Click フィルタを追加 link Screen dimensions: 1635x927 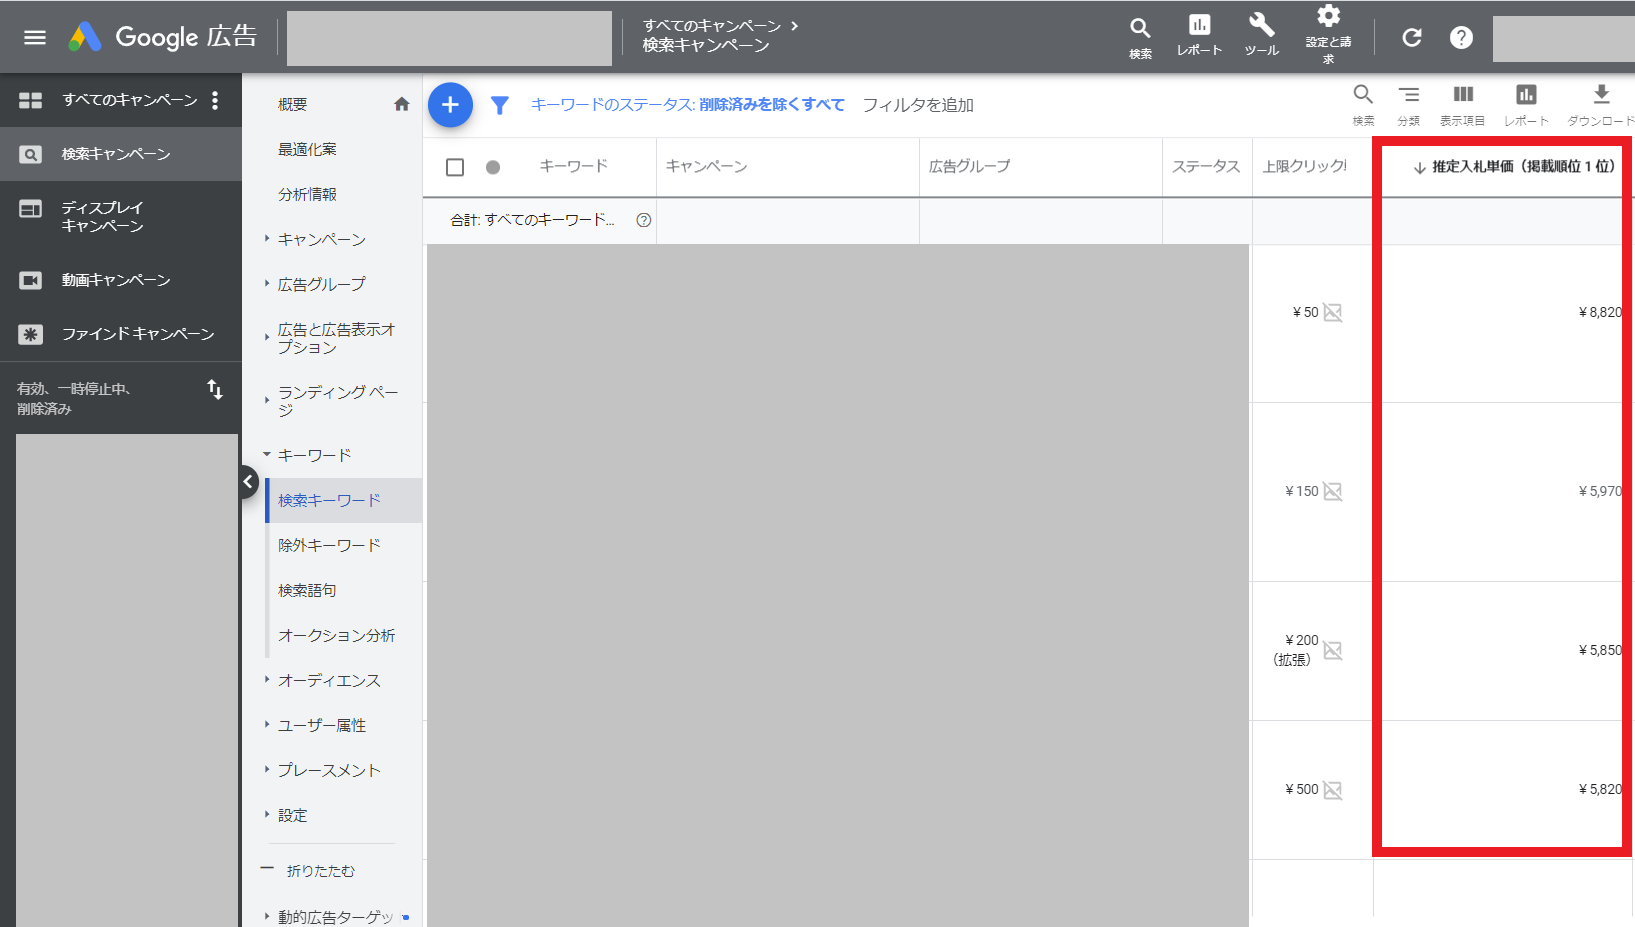[918, 105]
